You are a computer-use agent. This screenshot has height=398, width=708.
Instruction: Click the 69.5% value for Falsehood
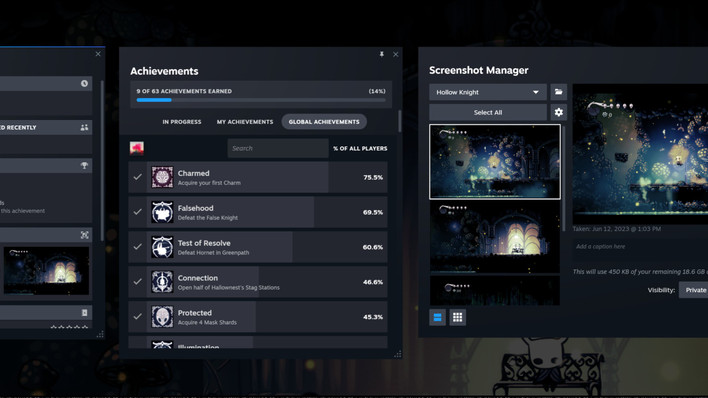click(373, 212)
